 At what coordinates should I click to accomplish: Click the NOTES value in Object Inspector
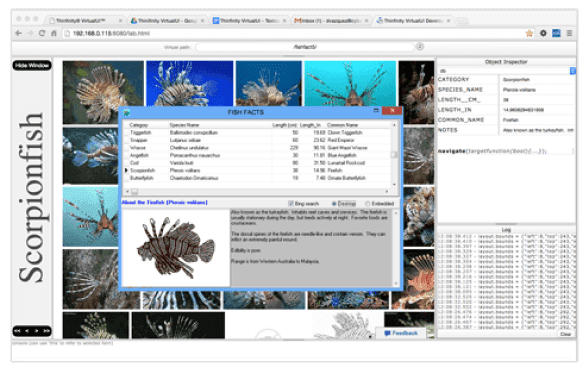click(538, 130)
